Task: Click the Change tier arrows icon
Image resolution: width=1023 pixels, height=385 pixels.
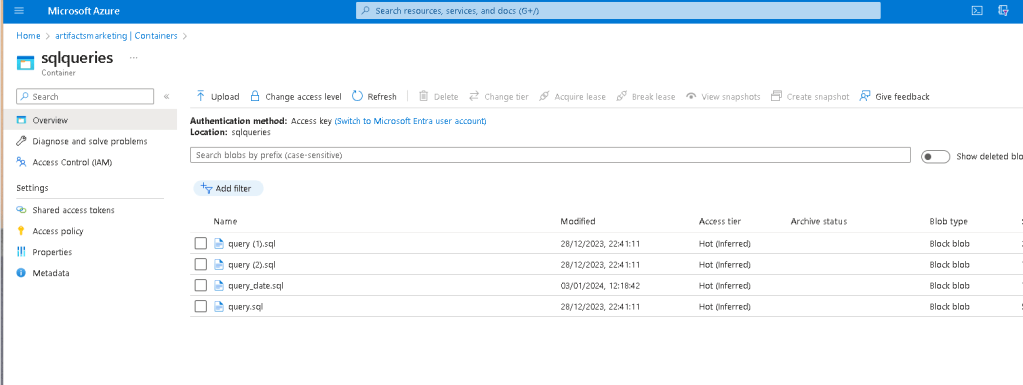Action: point(474,96)
